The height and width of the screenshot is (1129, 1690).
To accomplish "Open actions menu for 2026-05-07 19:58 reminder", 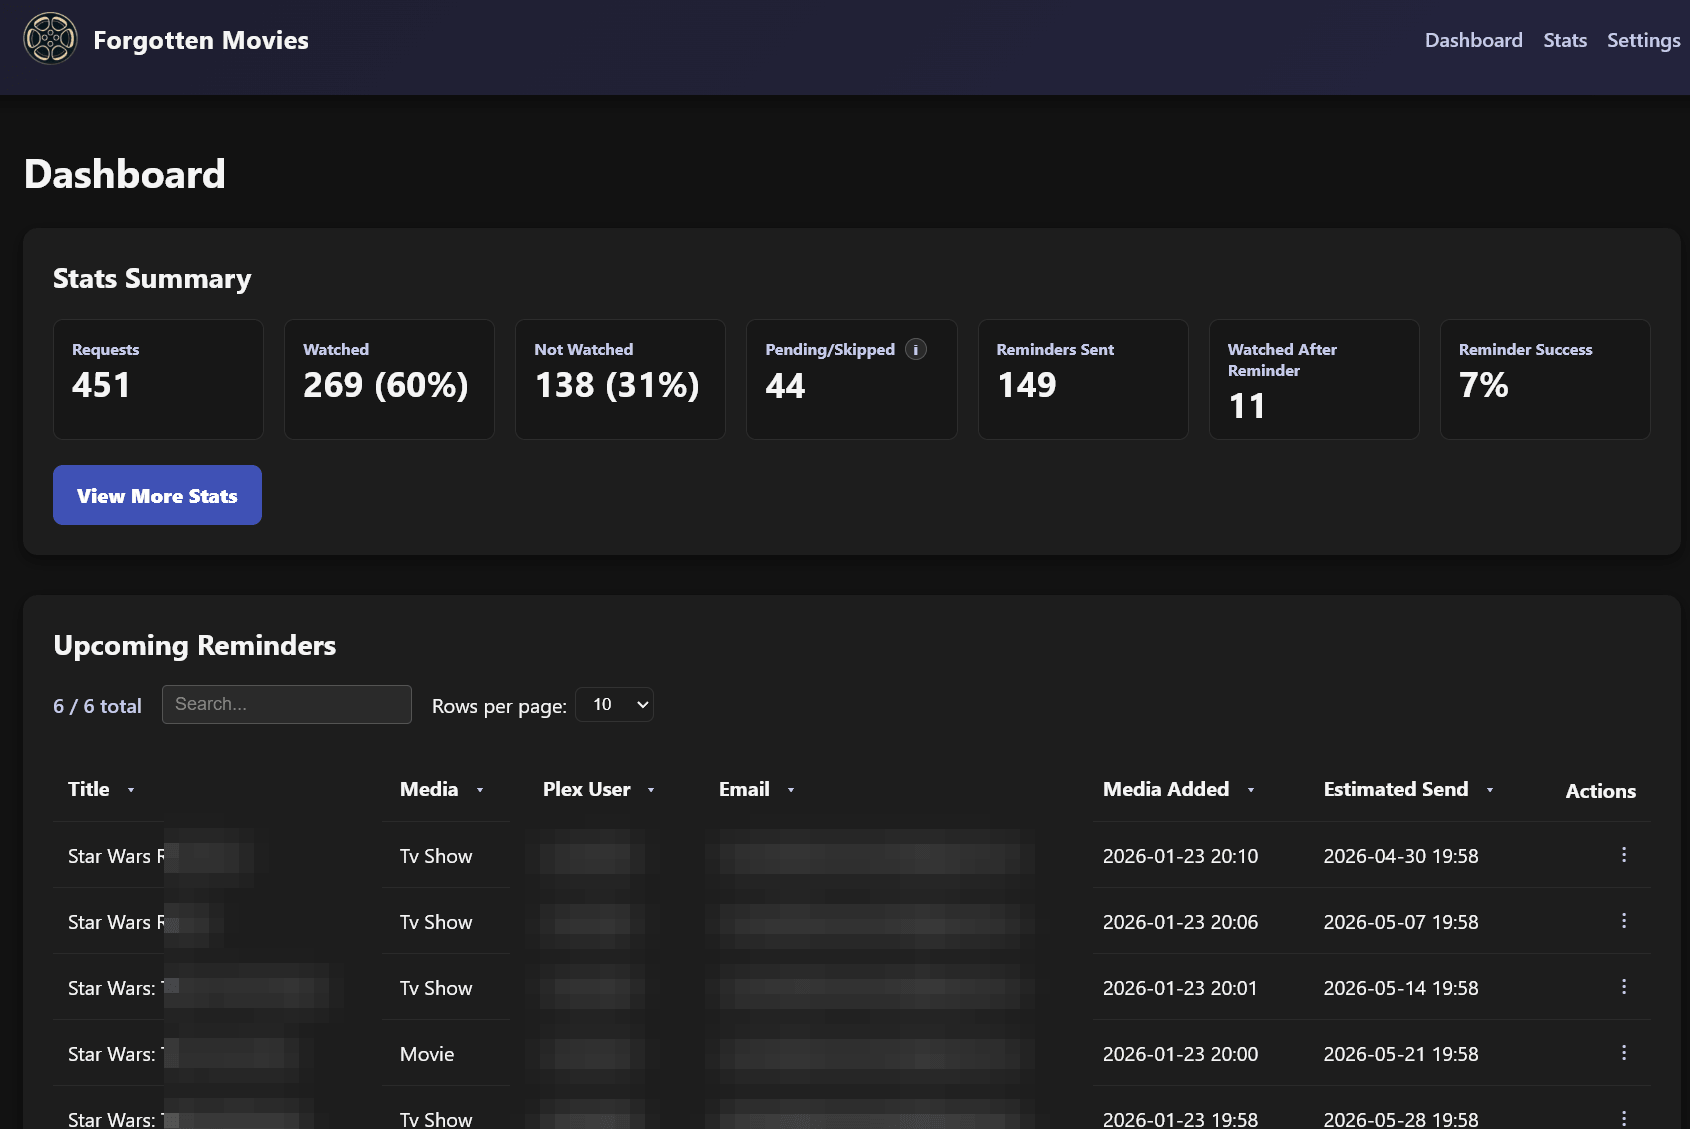I will pyautogui.click(x=1624, y=921).
